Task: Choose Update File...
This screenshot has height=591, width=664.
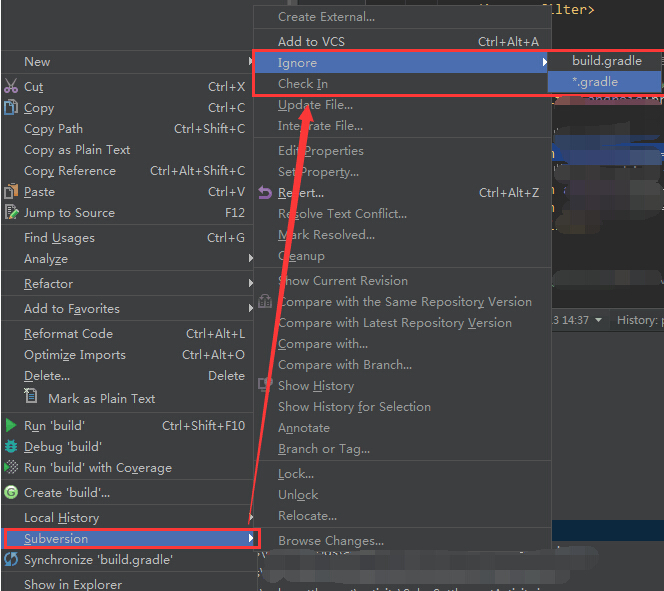Action: (402, 105)
